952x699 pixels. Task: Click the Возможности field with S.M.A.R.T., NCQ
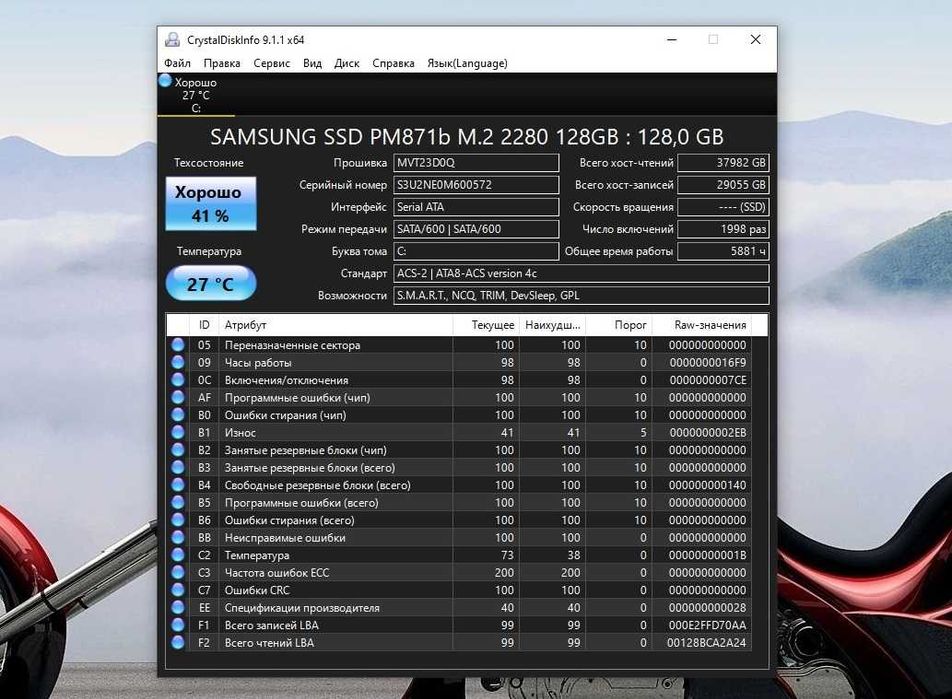(581, 295)
